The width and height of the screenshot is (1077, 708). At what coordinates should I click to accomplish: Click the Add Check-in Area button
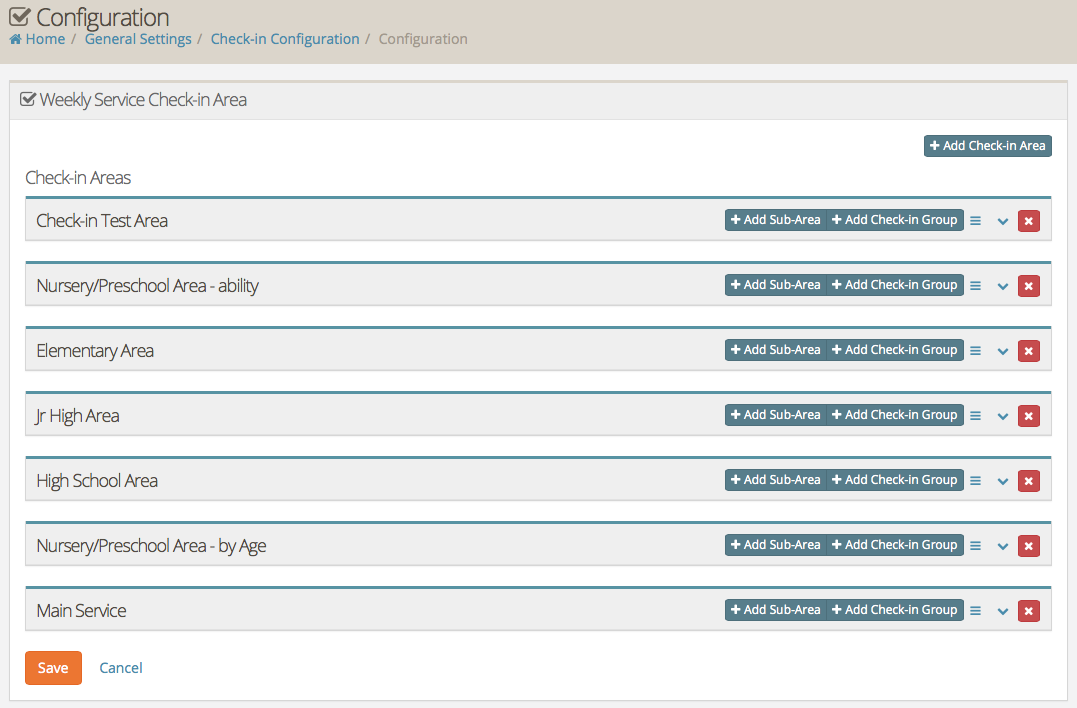[987, 145]
